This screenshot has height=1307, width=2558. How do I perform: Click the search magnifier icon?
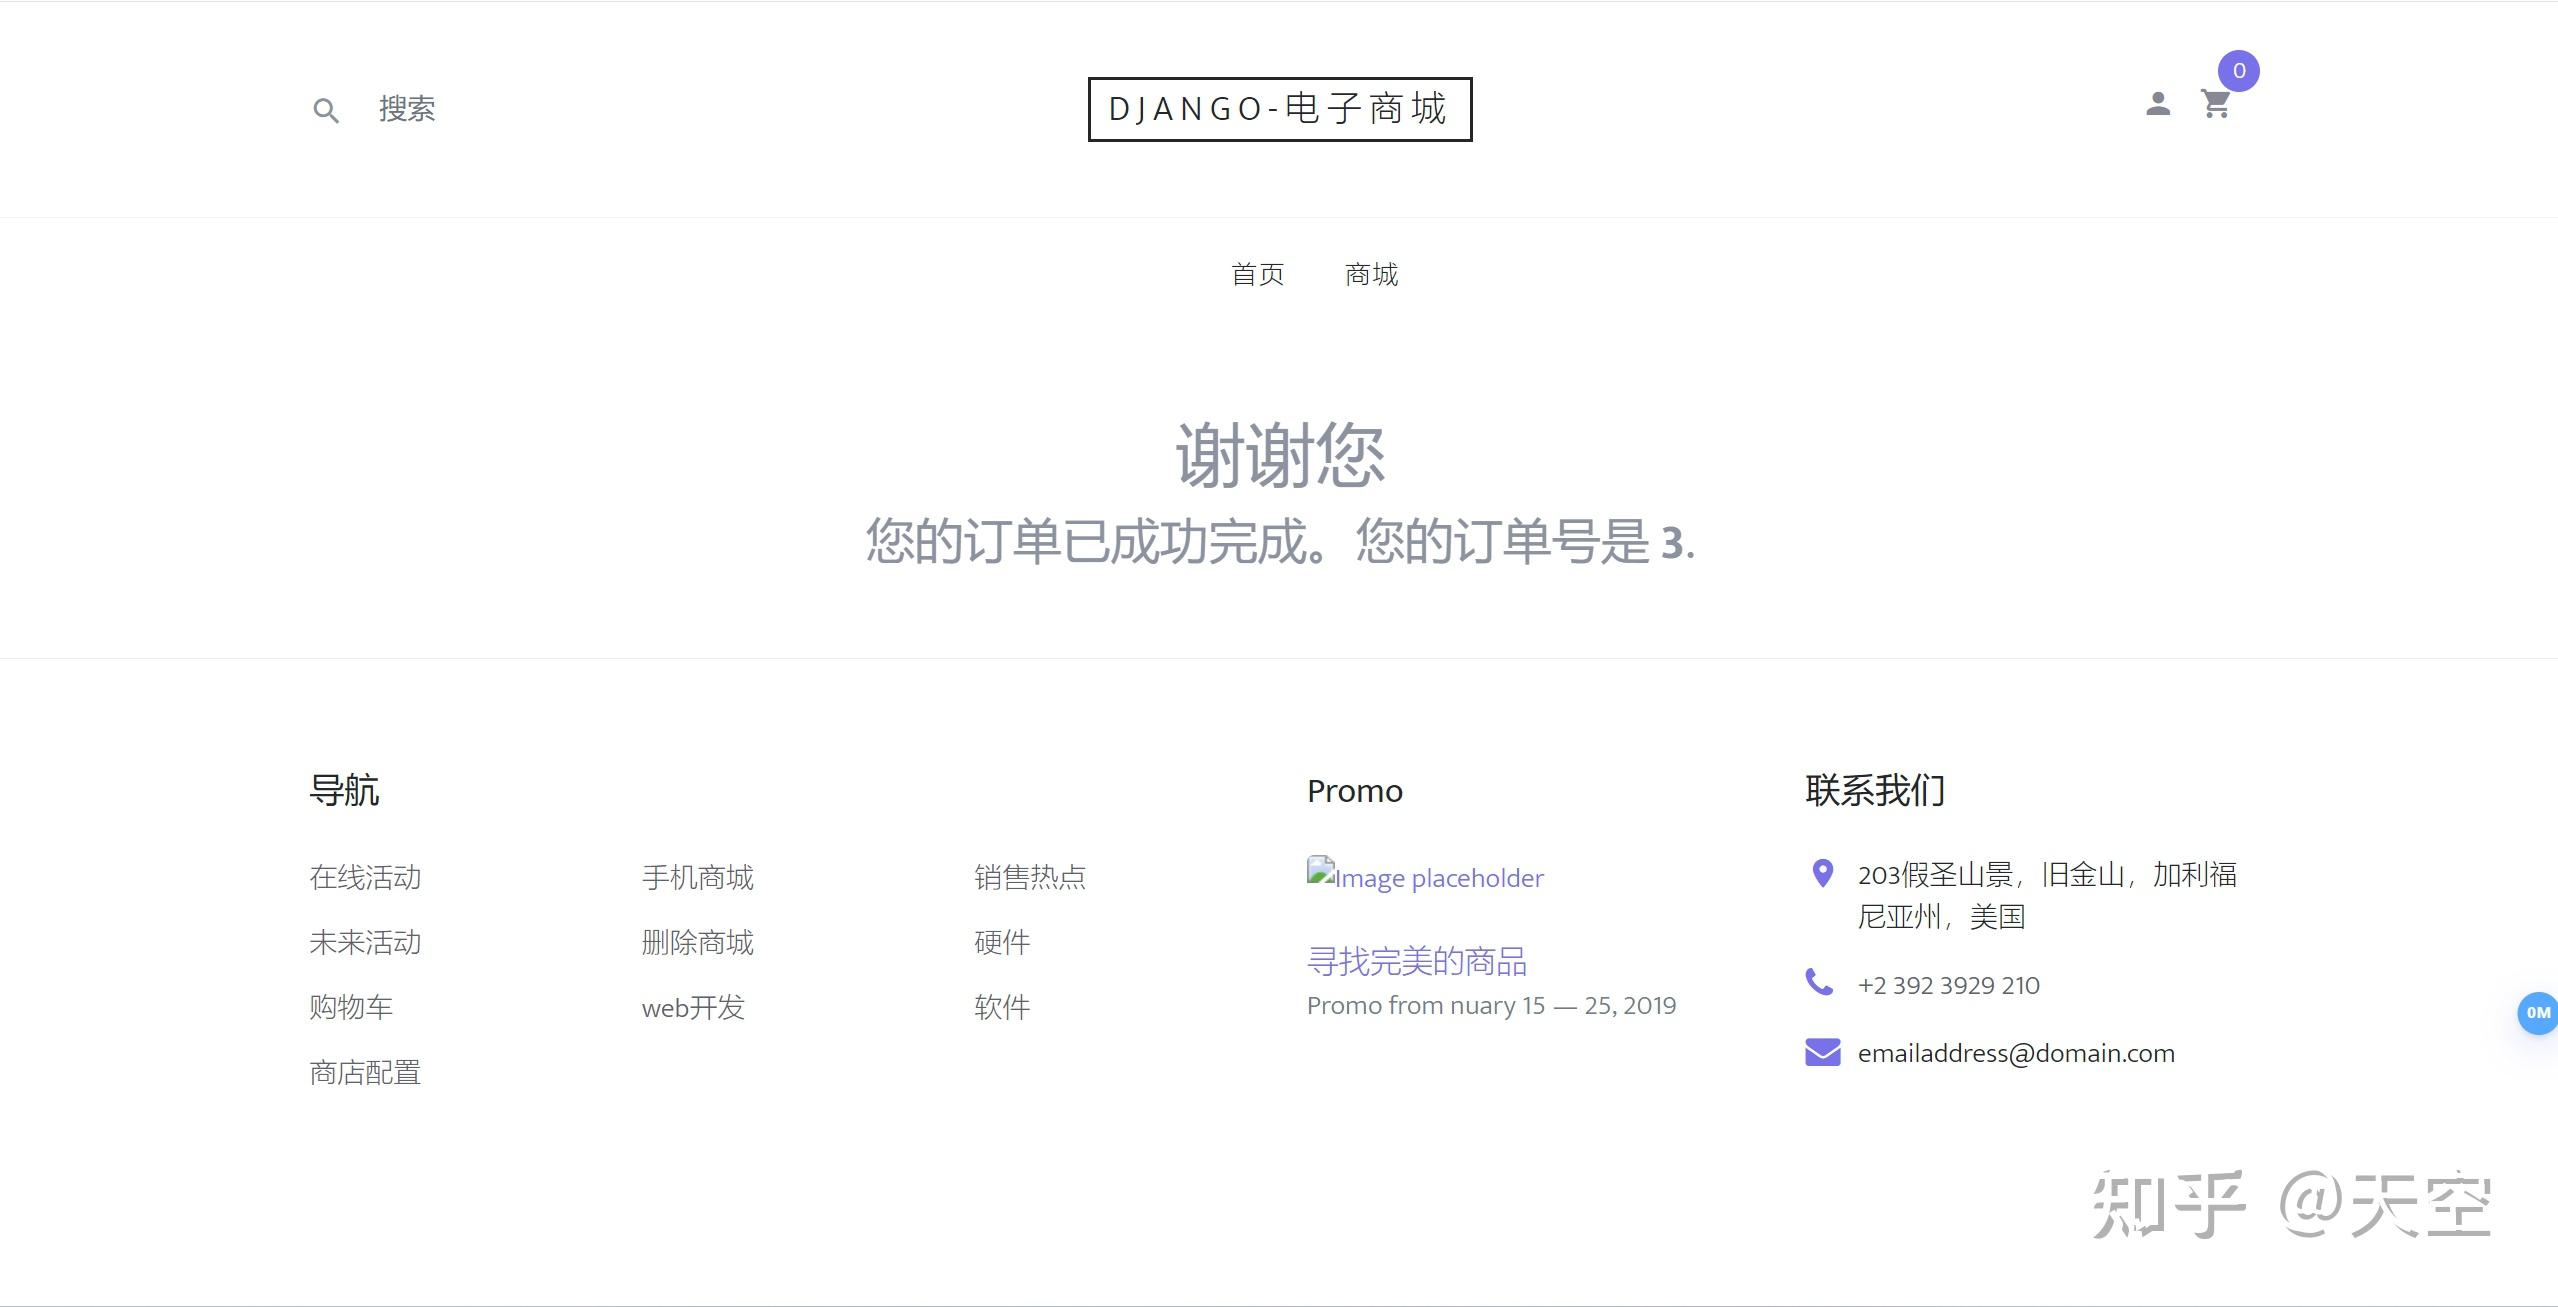(x=326, y=110)
